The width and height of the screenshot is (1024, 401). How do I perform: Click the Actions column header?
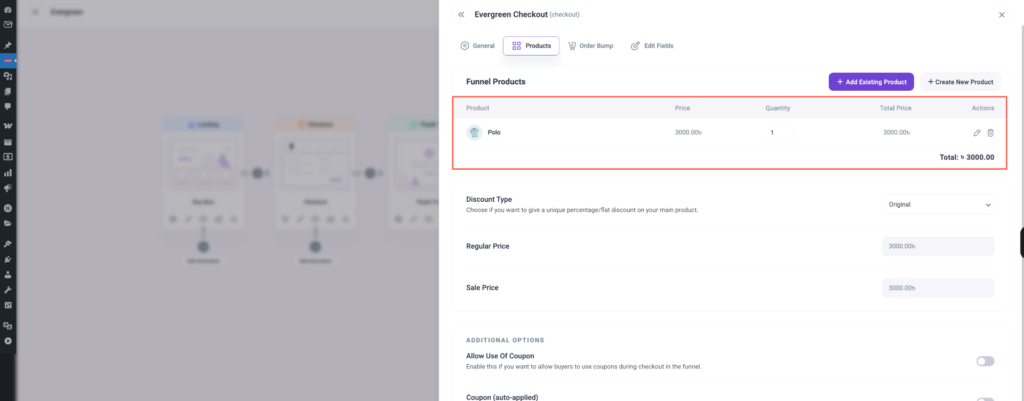(983, 108)
